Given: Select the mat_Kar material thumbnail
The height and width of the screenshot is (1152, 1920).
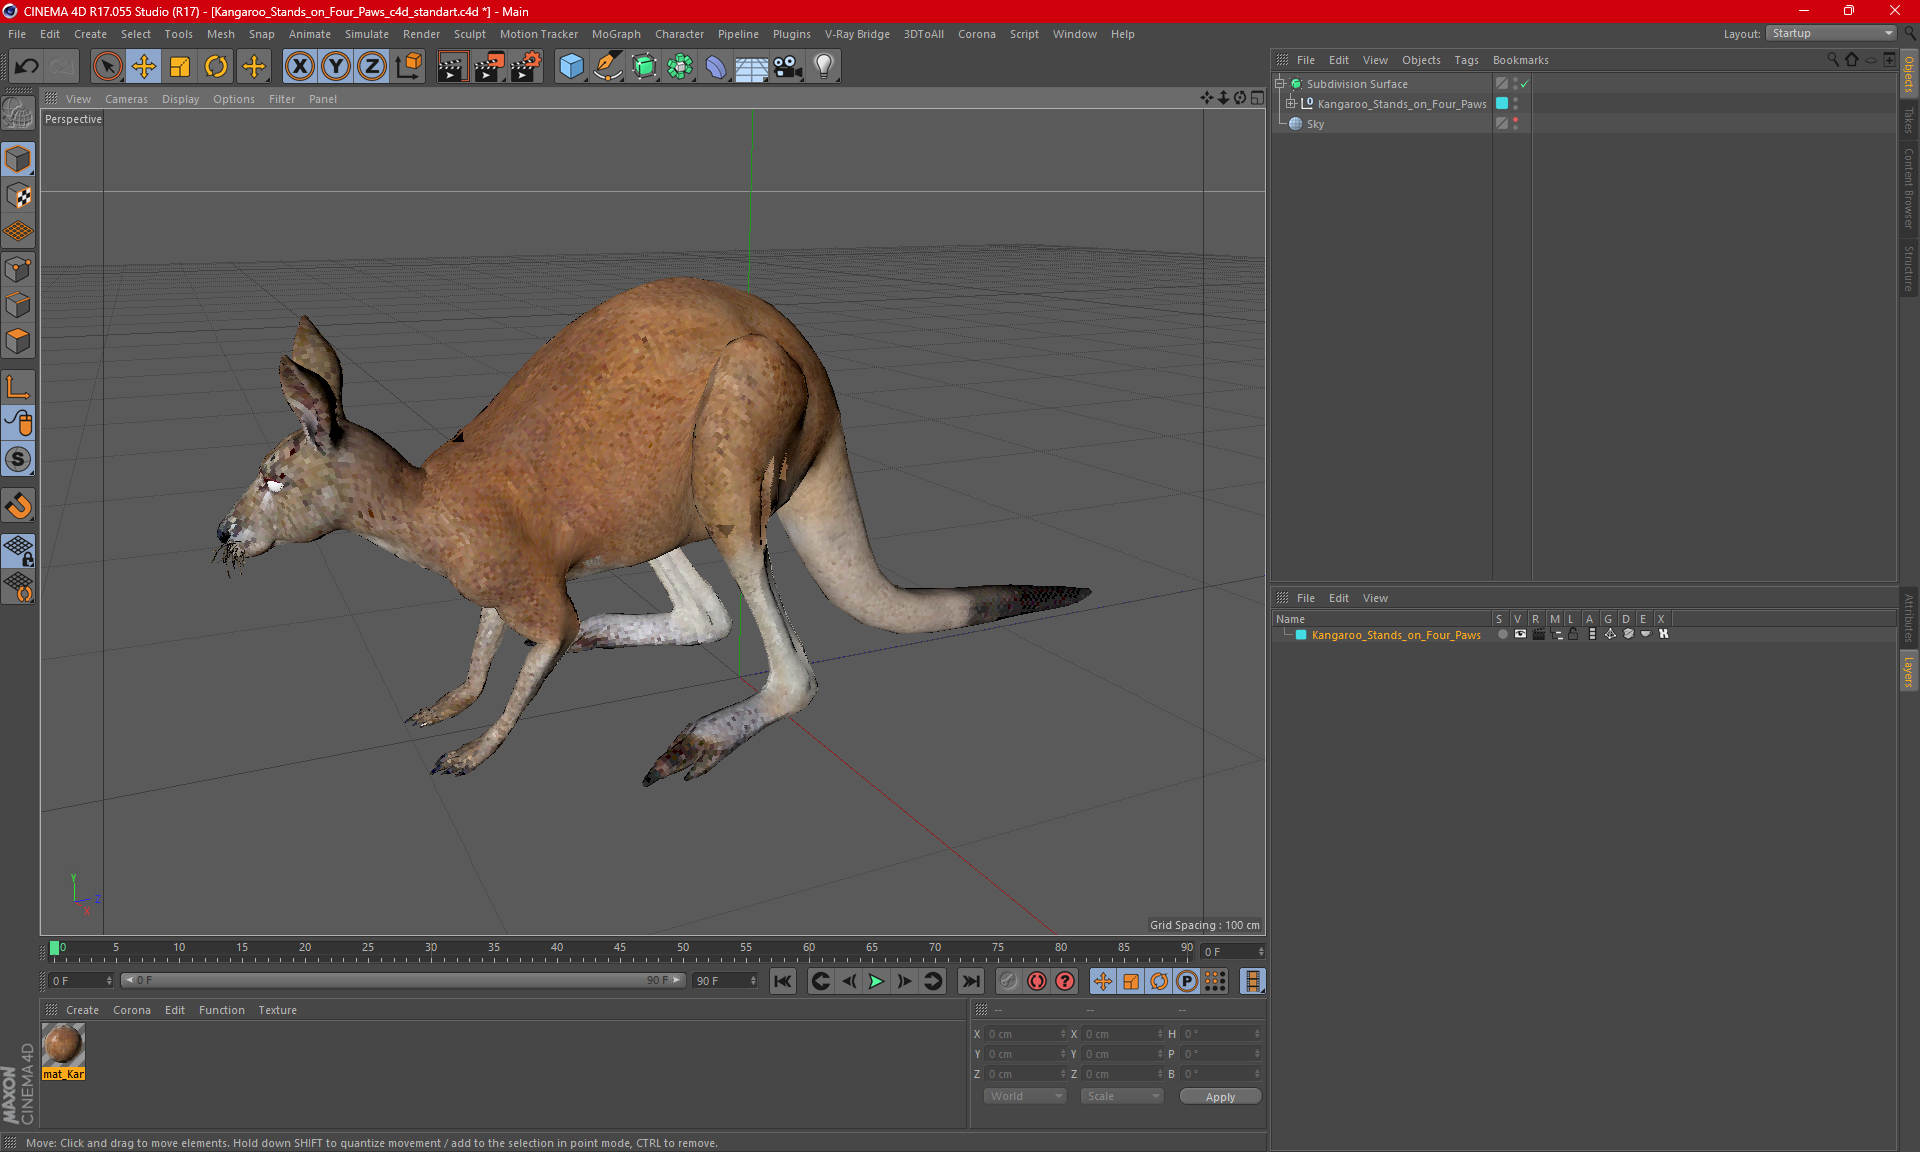Looking at the screenshot, I should click(x=63, y=1046).
